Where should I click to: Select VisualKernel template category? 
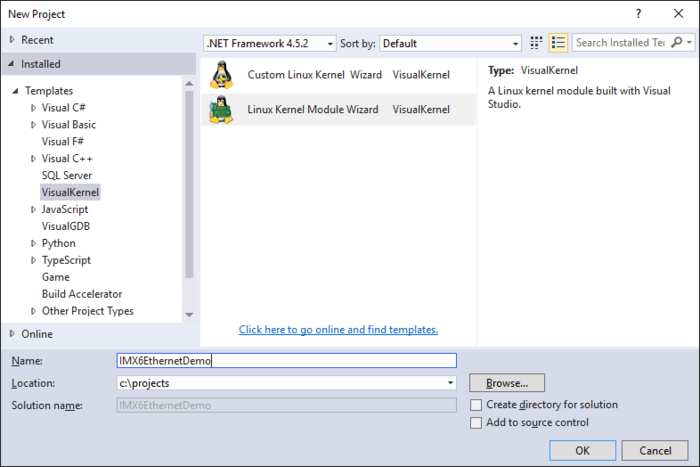pos(70,192)
